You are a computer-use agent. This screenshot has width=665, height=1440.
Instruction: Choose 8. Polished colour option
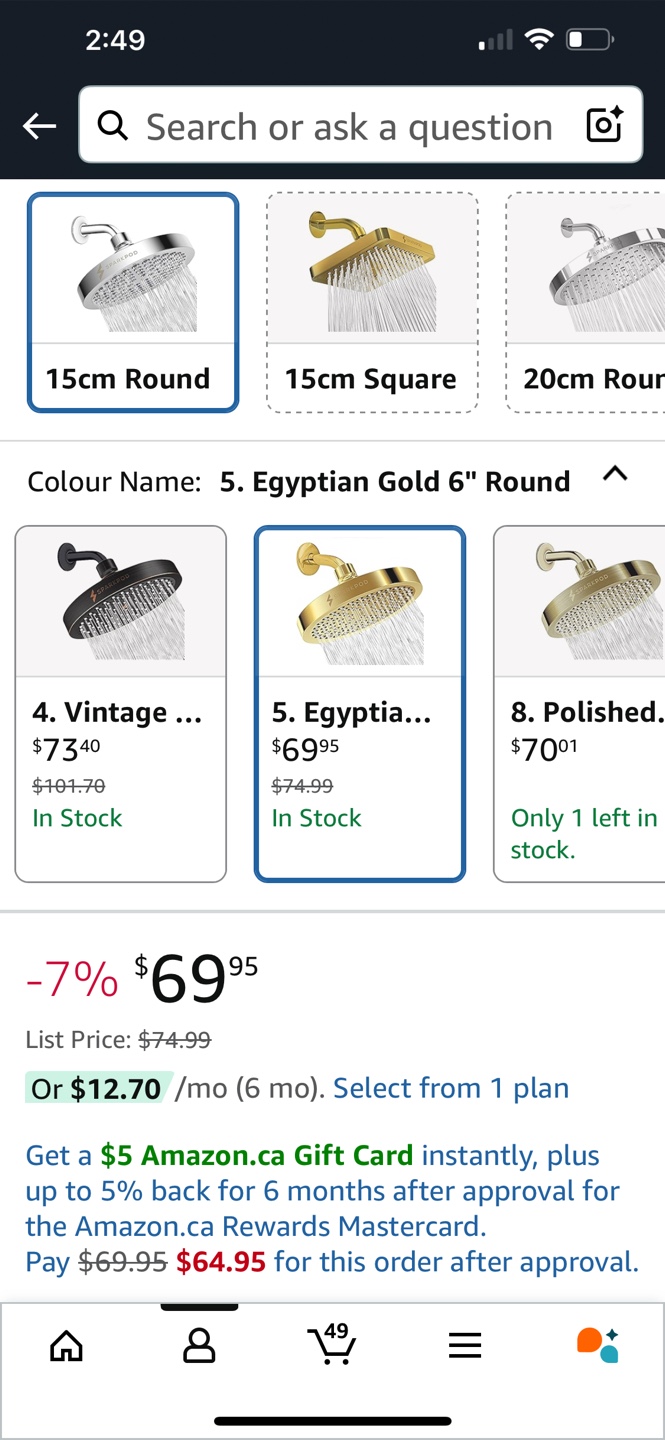582,703
